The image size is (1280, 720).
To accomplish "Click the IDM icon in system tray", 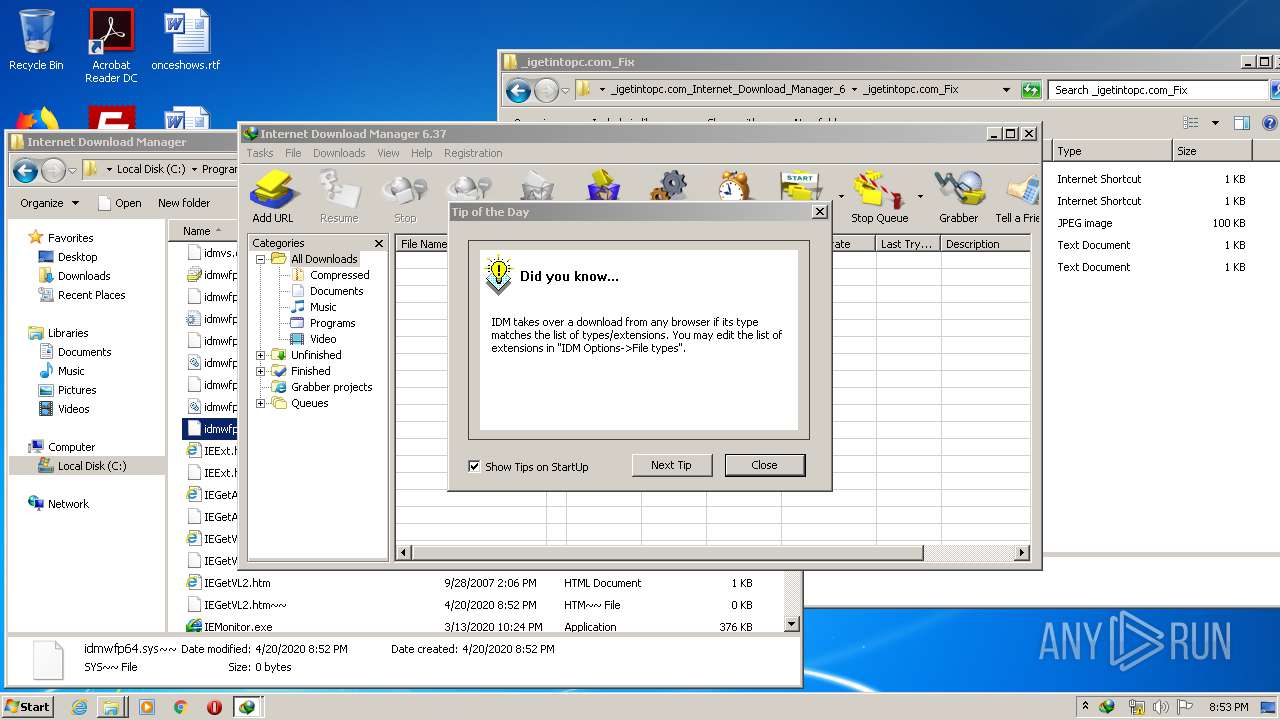I will tap(1107, 707).
